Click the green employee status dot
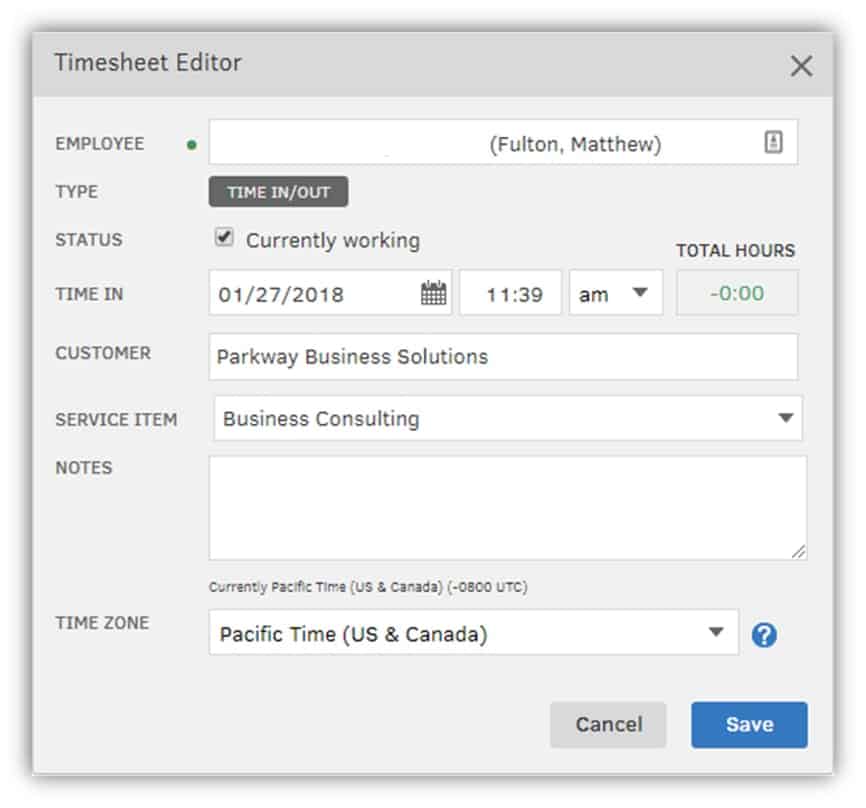The width and height of the screenshot is (866, 808). click(x=192, y=145)
